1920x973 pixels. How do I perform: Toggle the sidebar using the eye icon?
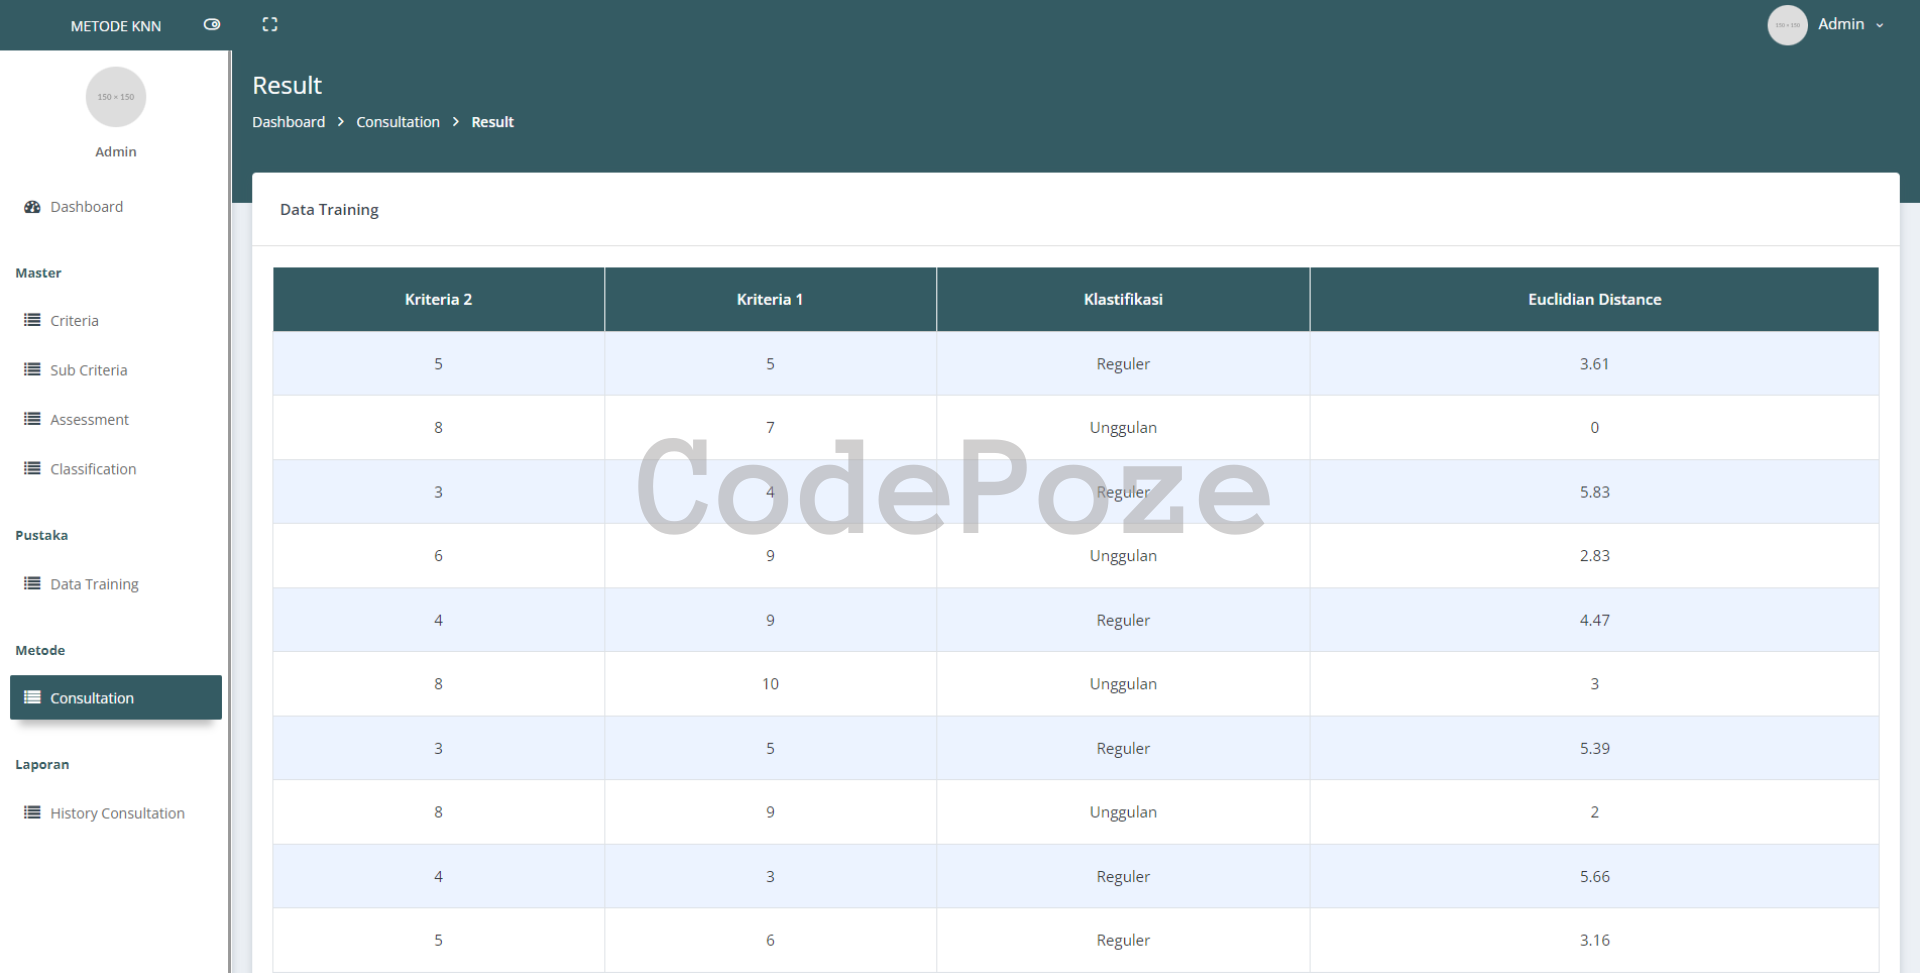(x=212, y=25)
